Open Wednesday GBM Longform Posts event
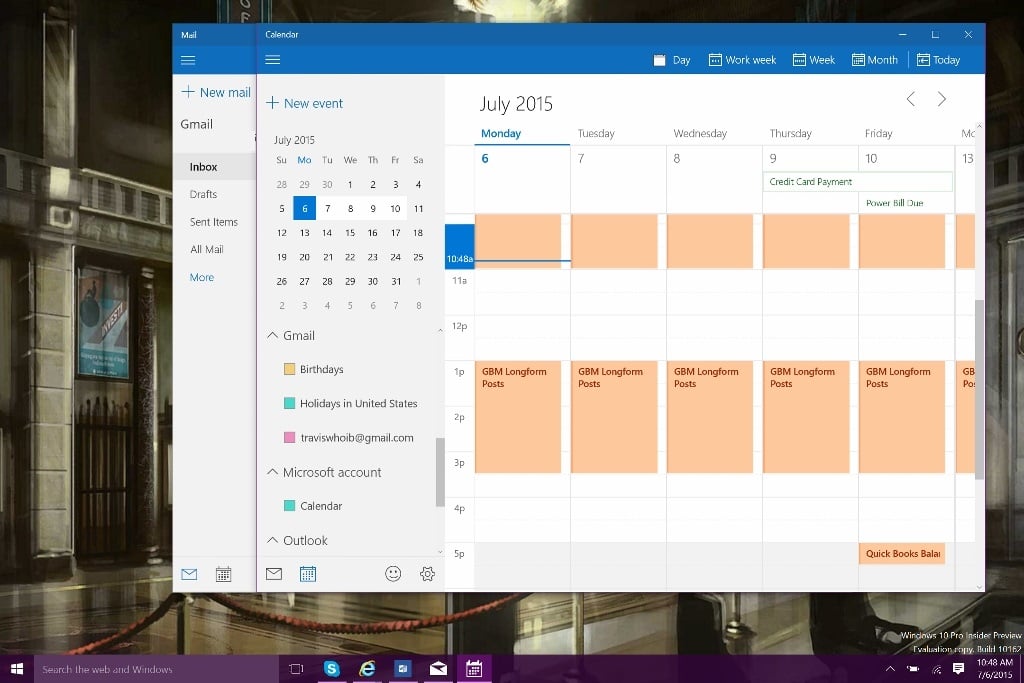This screenshot has width=1024, height=683. click(x=710, y=417)
